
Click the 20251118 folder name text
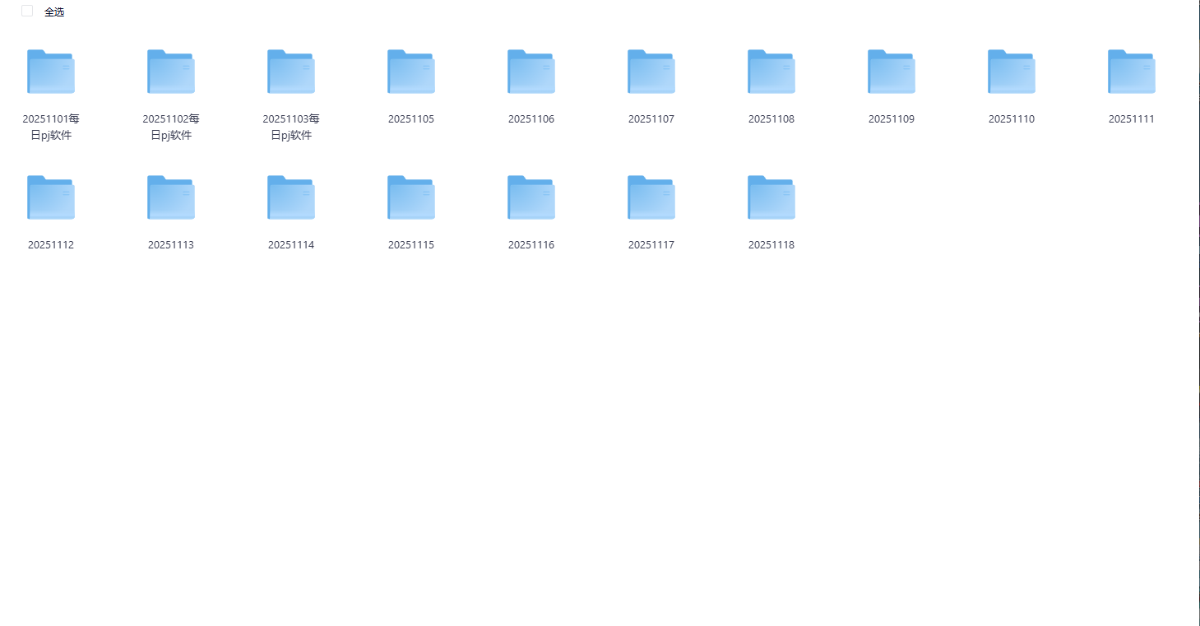[771, 245]
